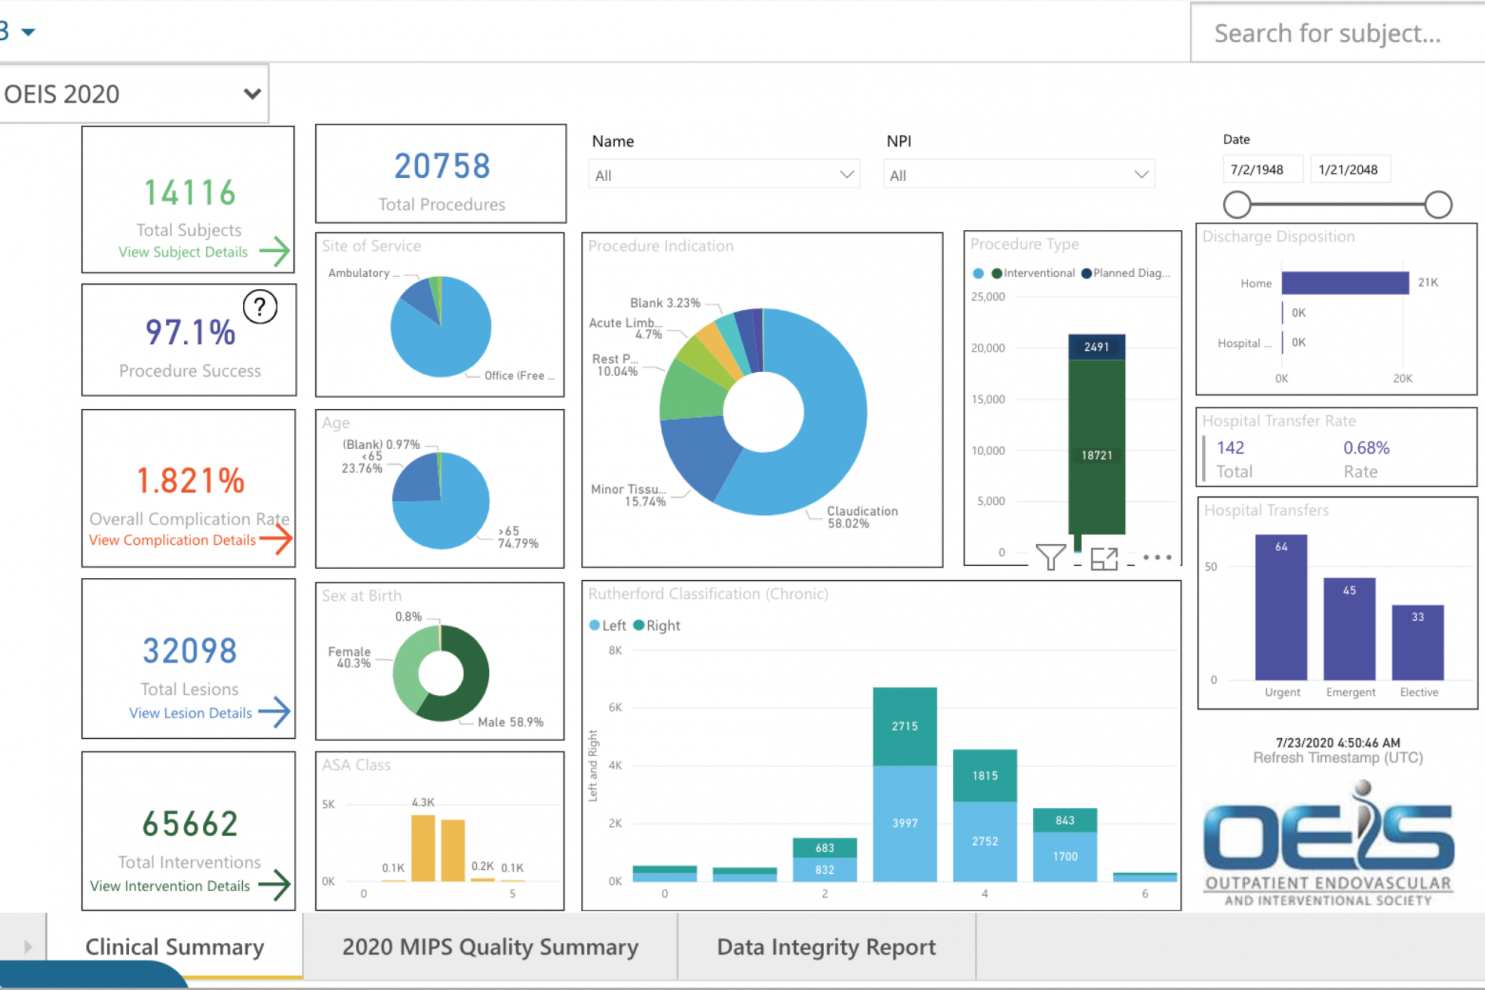Click blue arrow beside View Lesion Details
This screenshot has width=1485, height=990.
point(274,712)
